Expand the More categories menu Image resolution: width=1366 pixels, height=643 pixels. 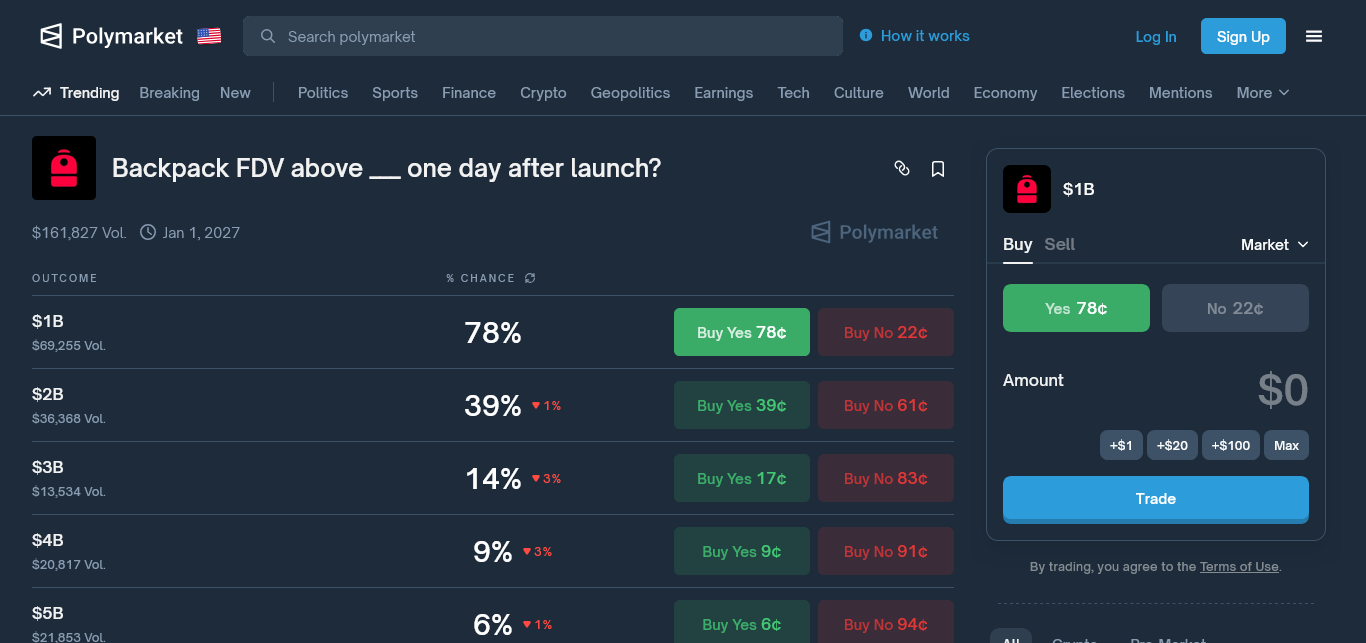click(1262, 93)
